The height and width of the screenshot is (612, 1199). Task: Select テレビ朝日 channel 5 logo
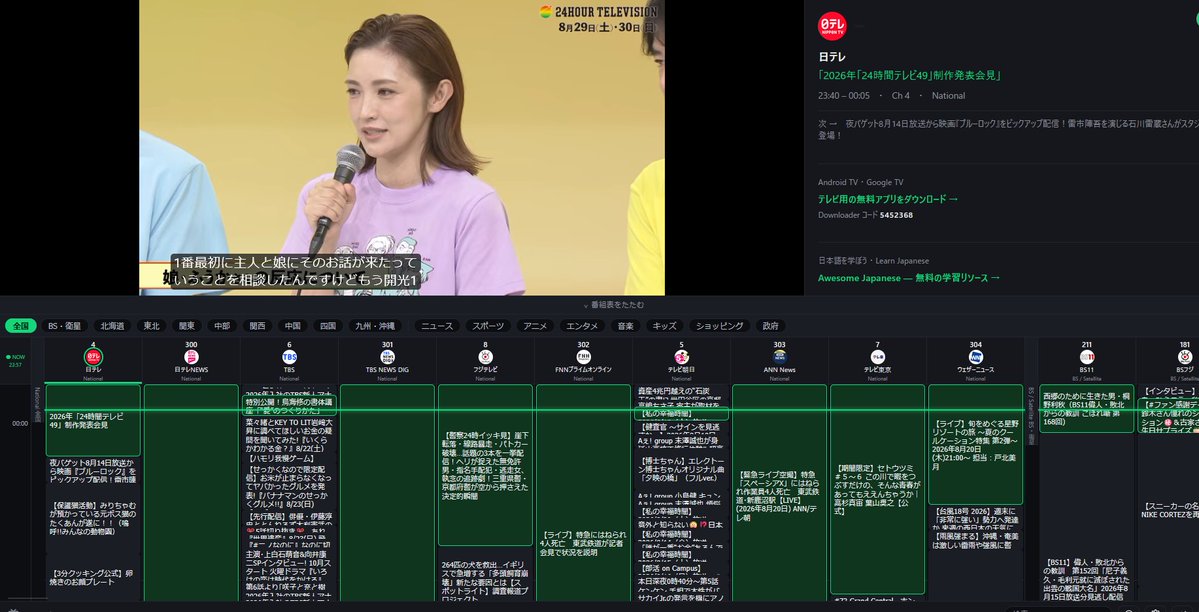coord(681,357)
